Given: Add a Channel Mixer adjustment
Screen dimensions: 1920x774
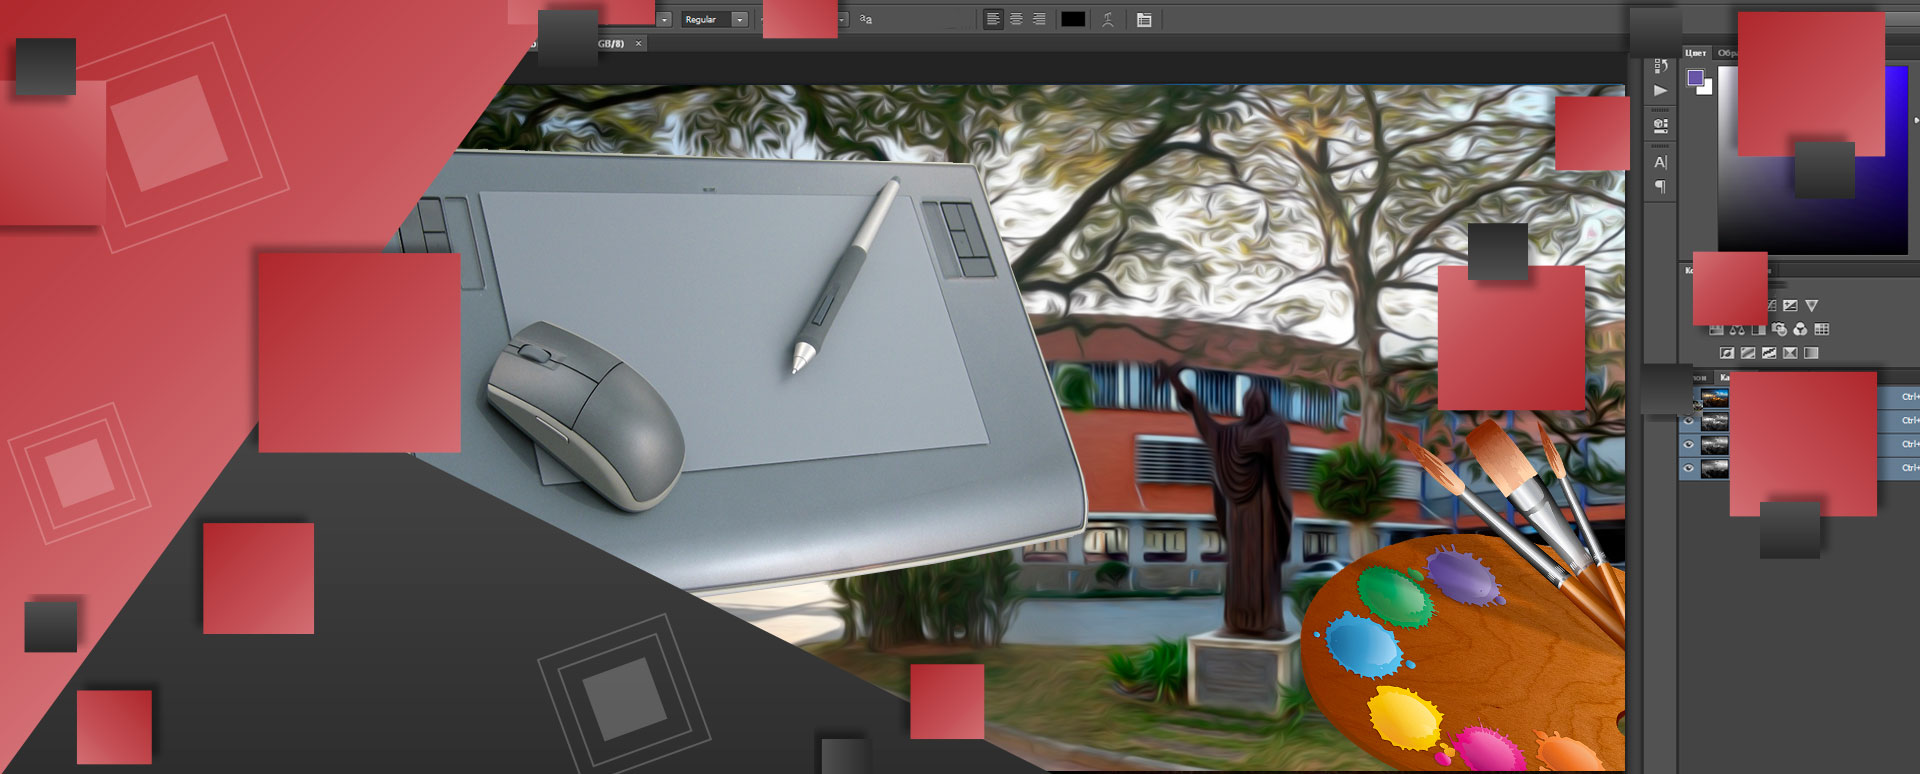Looking at the screenshot, I should (1800, 329).
